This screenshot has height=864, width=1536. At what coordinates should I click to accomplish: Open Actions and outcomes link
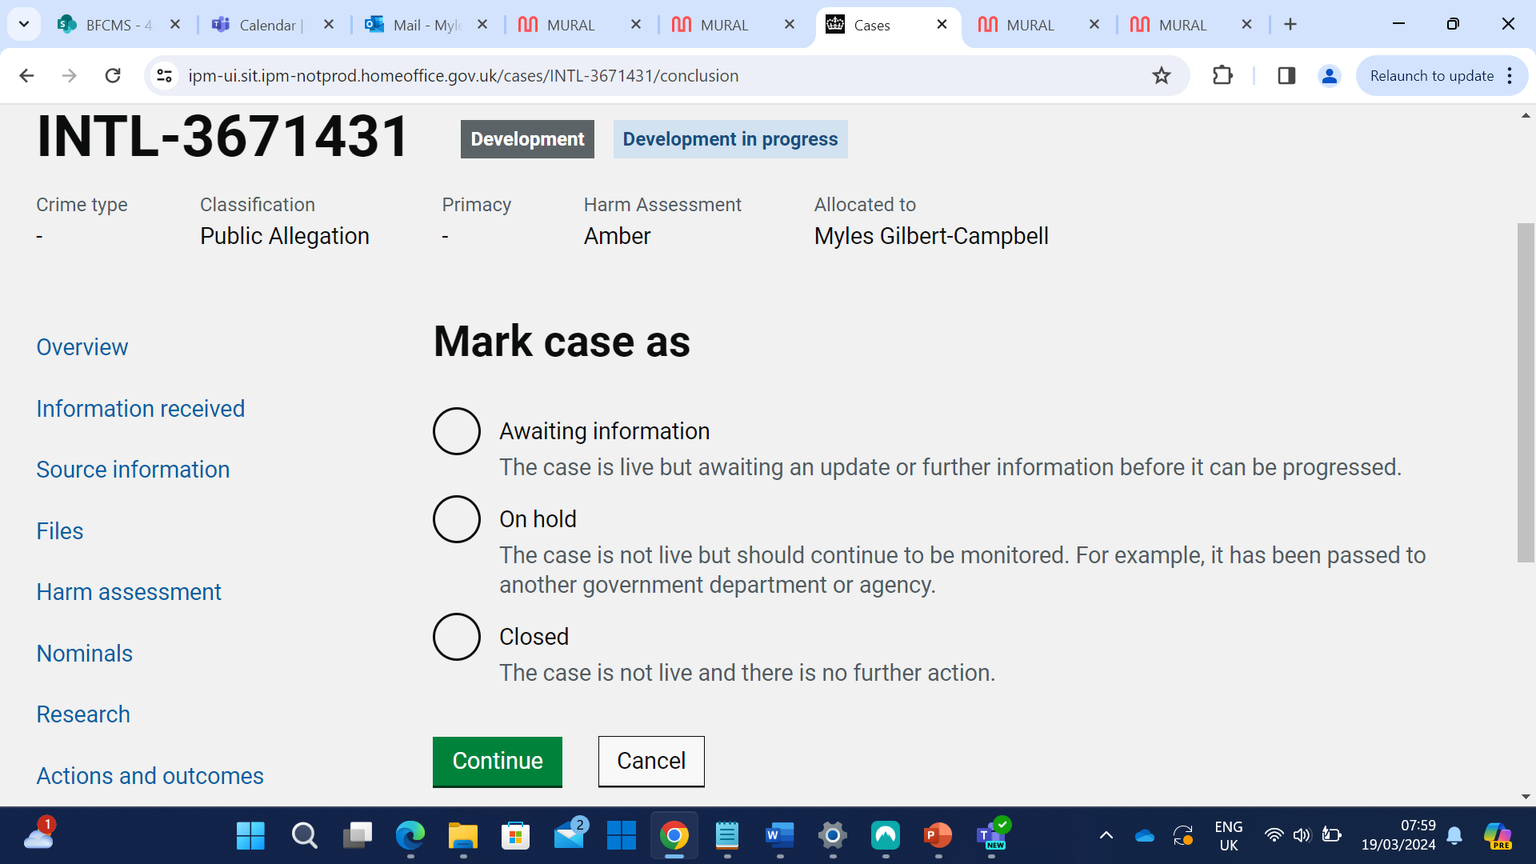point(150,776)
